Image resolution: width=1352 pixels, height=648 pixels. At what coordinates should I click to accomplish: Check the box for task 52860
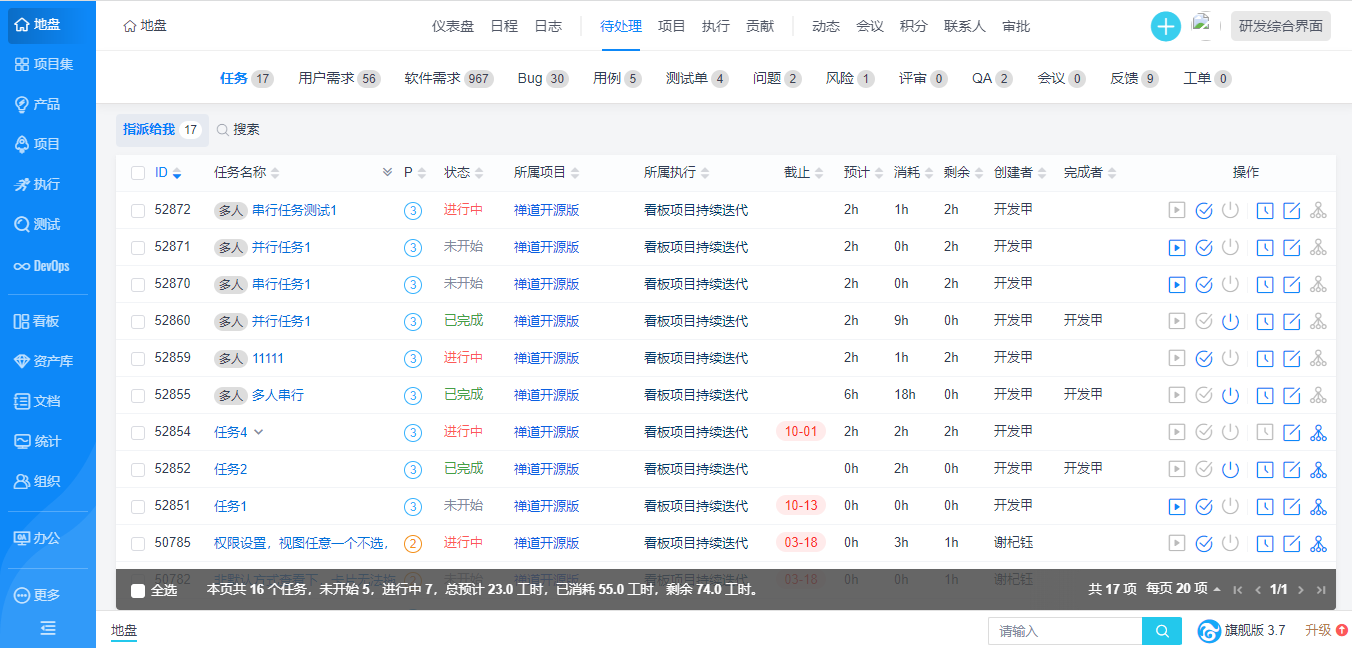[138, 321]
